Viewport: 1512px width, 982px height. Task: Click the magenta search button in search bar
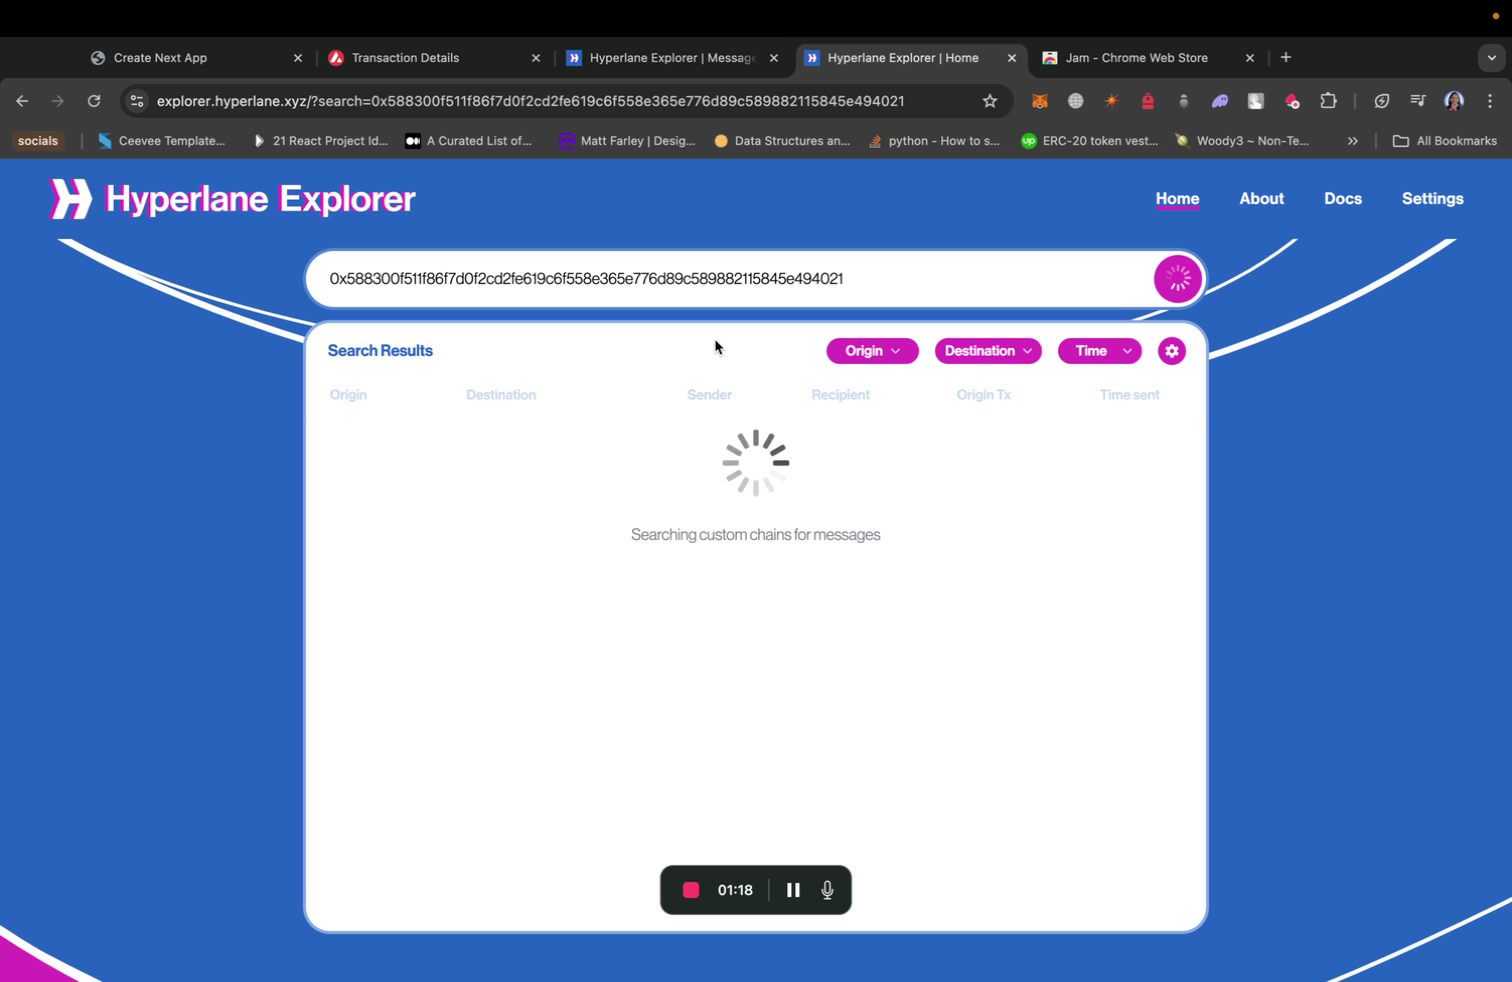[1177, 279]
